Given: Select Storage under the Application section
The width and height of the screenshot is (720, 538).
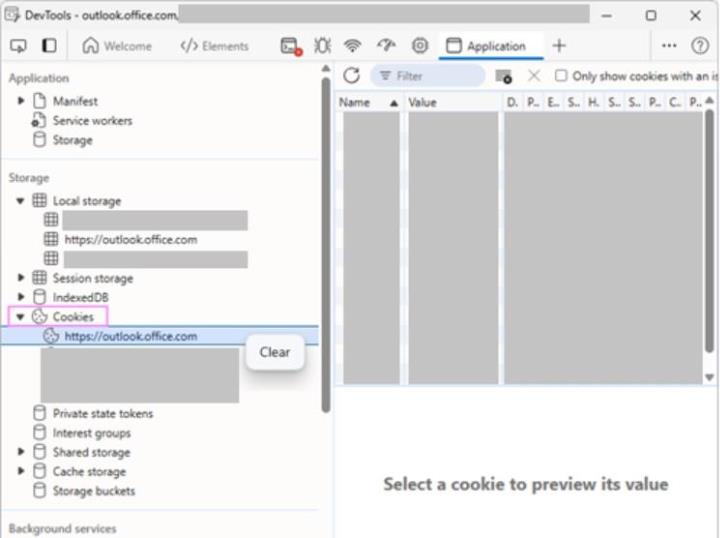Looking at the screenshot, I should [x=73, y=140].
